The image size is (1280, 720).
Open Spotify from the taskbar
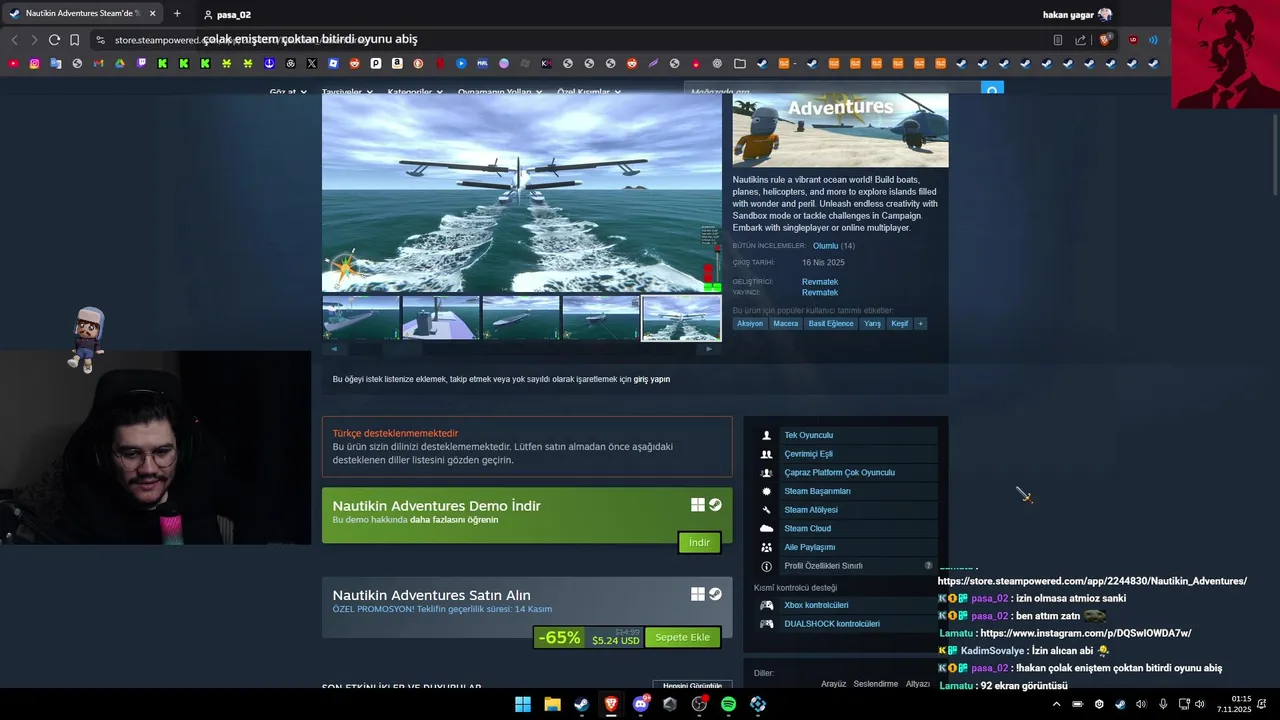(x=729, y=704)
